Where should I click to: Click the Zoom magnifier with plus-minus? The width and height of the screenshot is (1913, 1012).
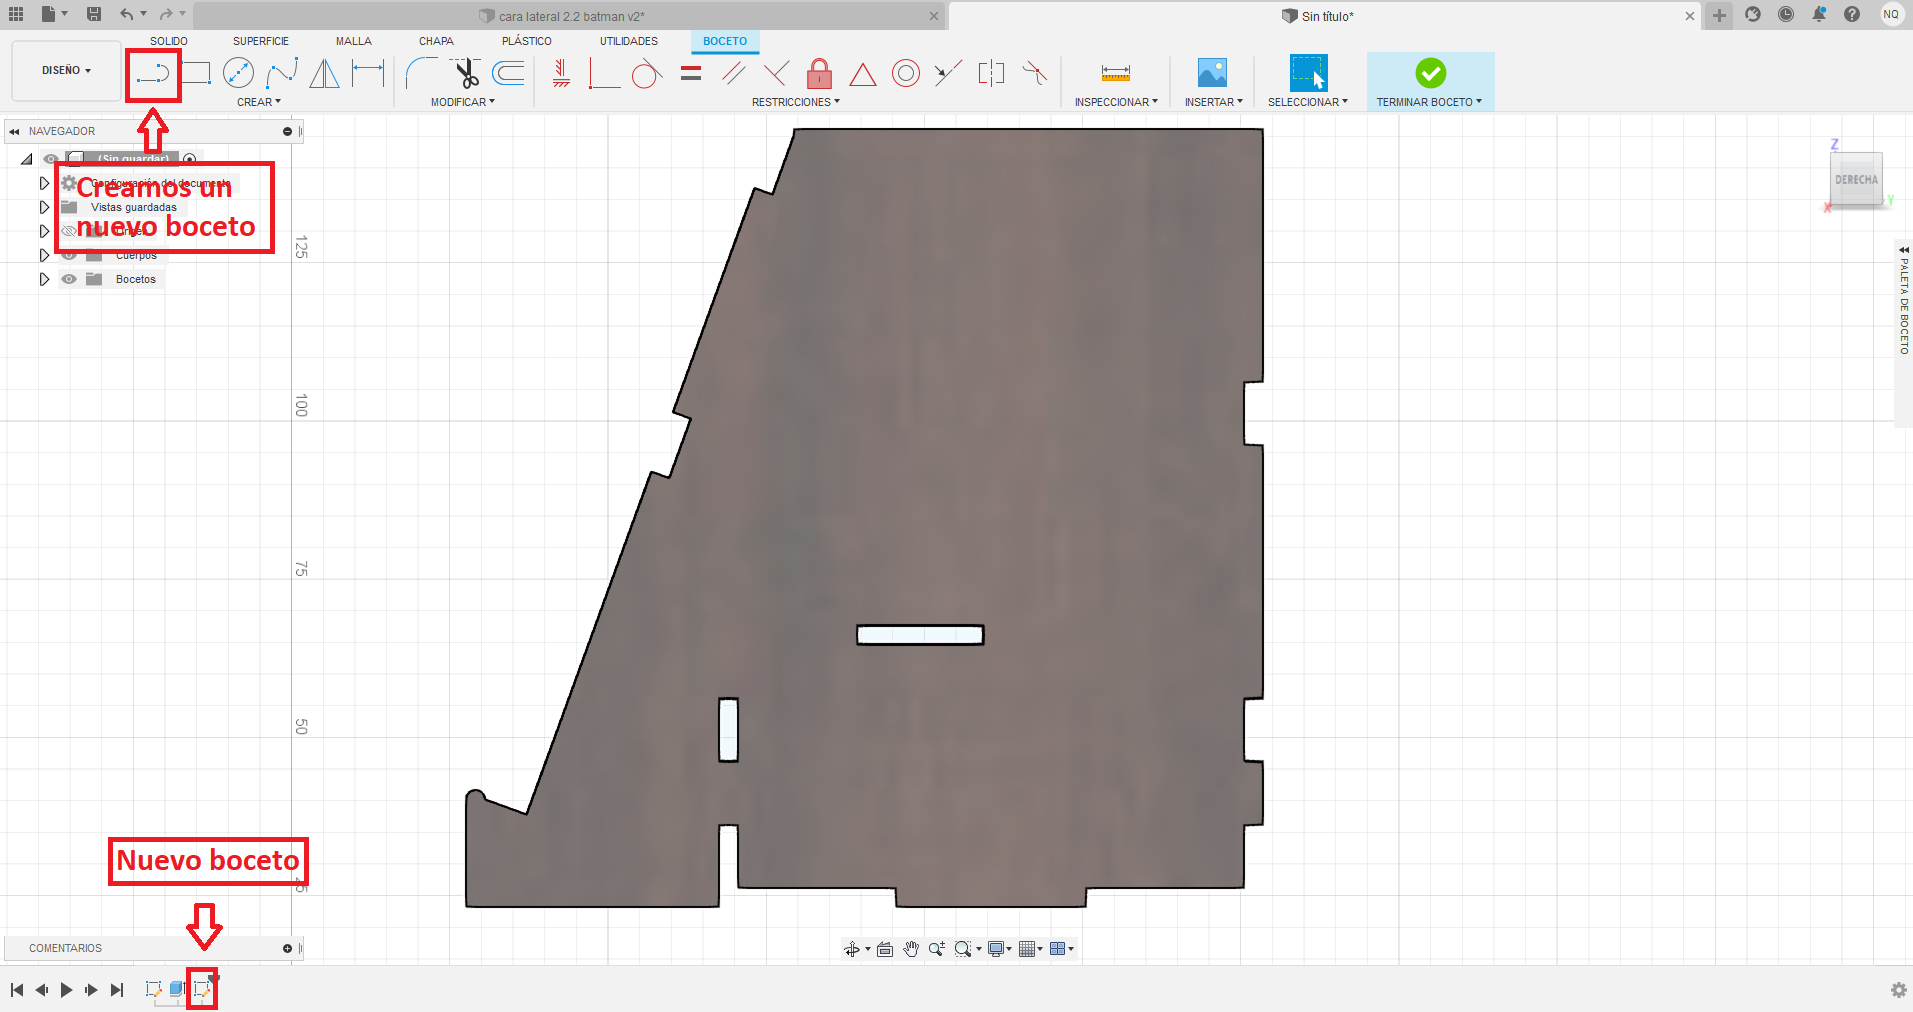pos(936,949)
